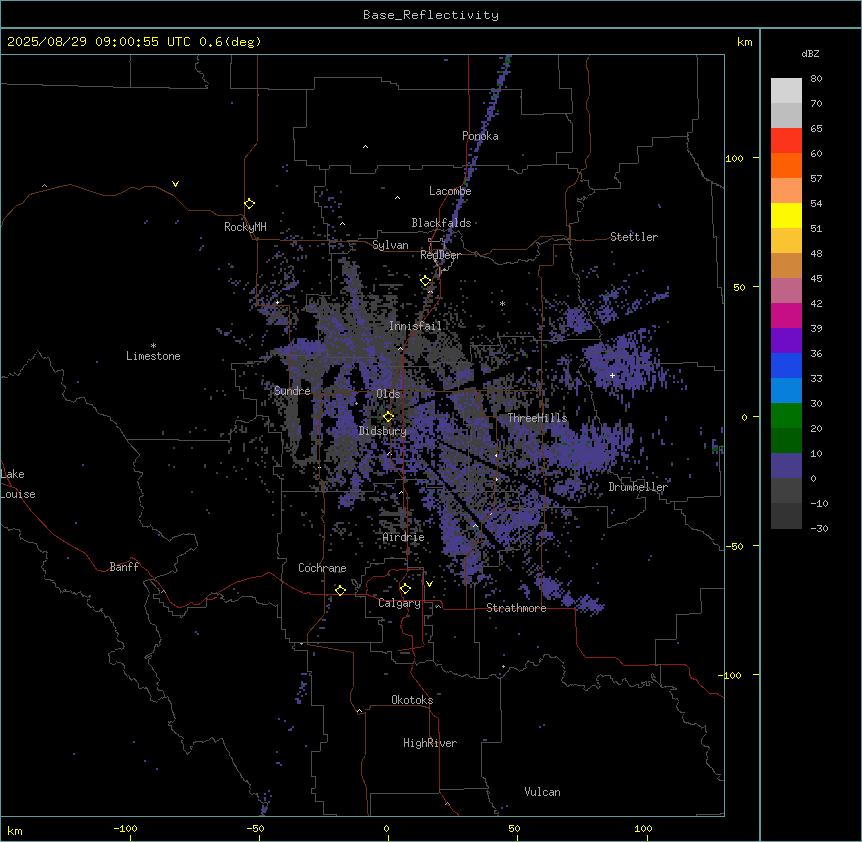Viewport: 862px width, 842px height.
Task: Click the RockyMH label
Action: (245, 227)
